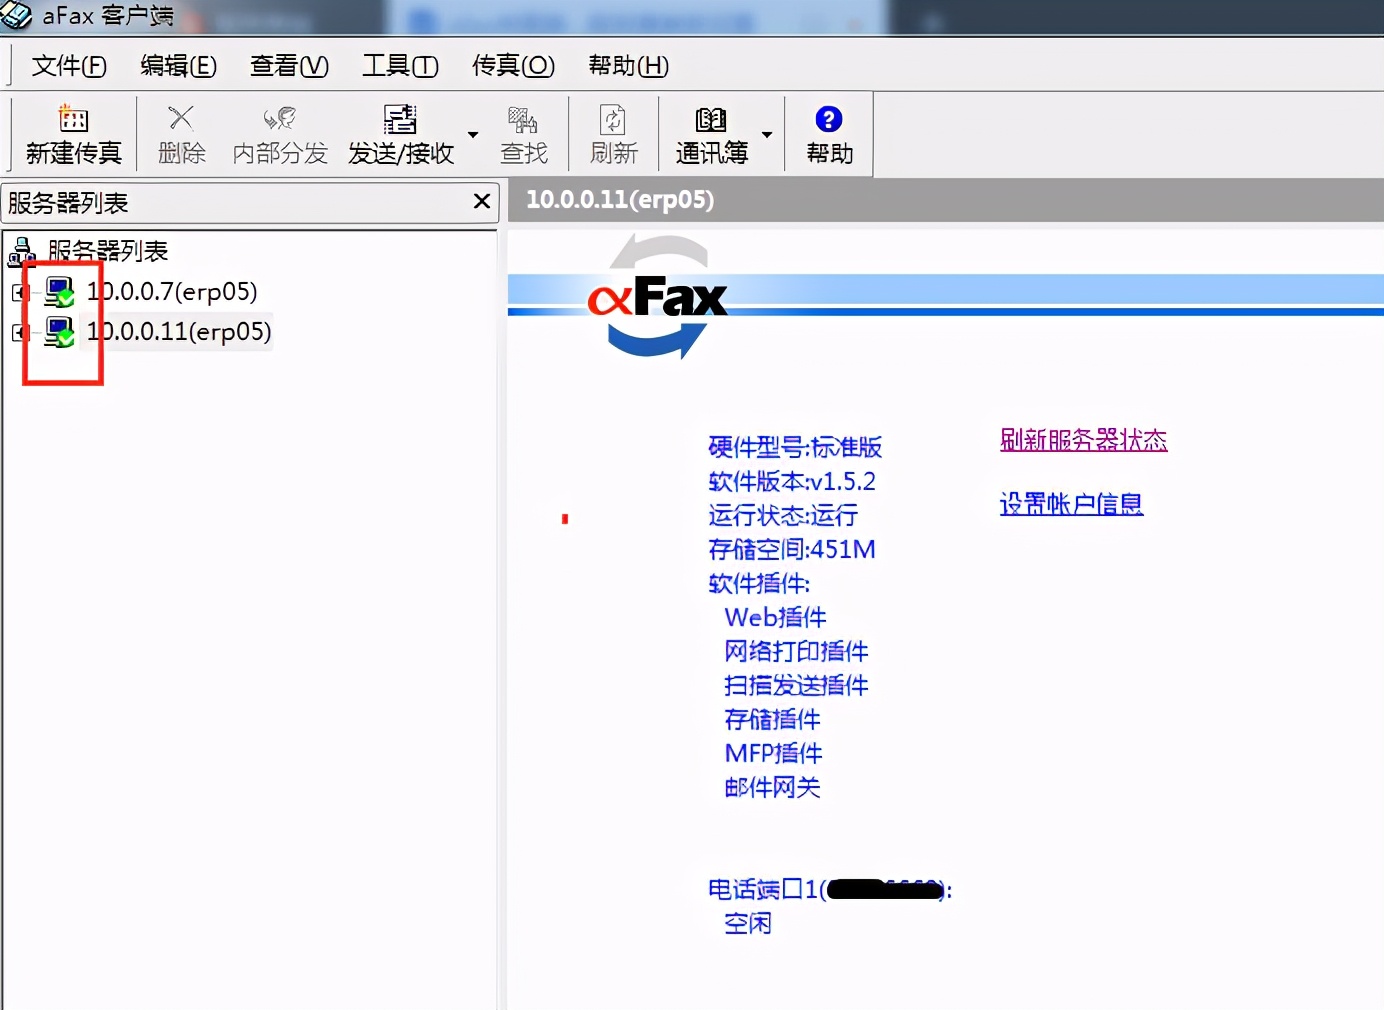The height and width of the screenshot is (1010, 1384).
Task: Close the 服务器列表 panel
Action: [481, 202]
